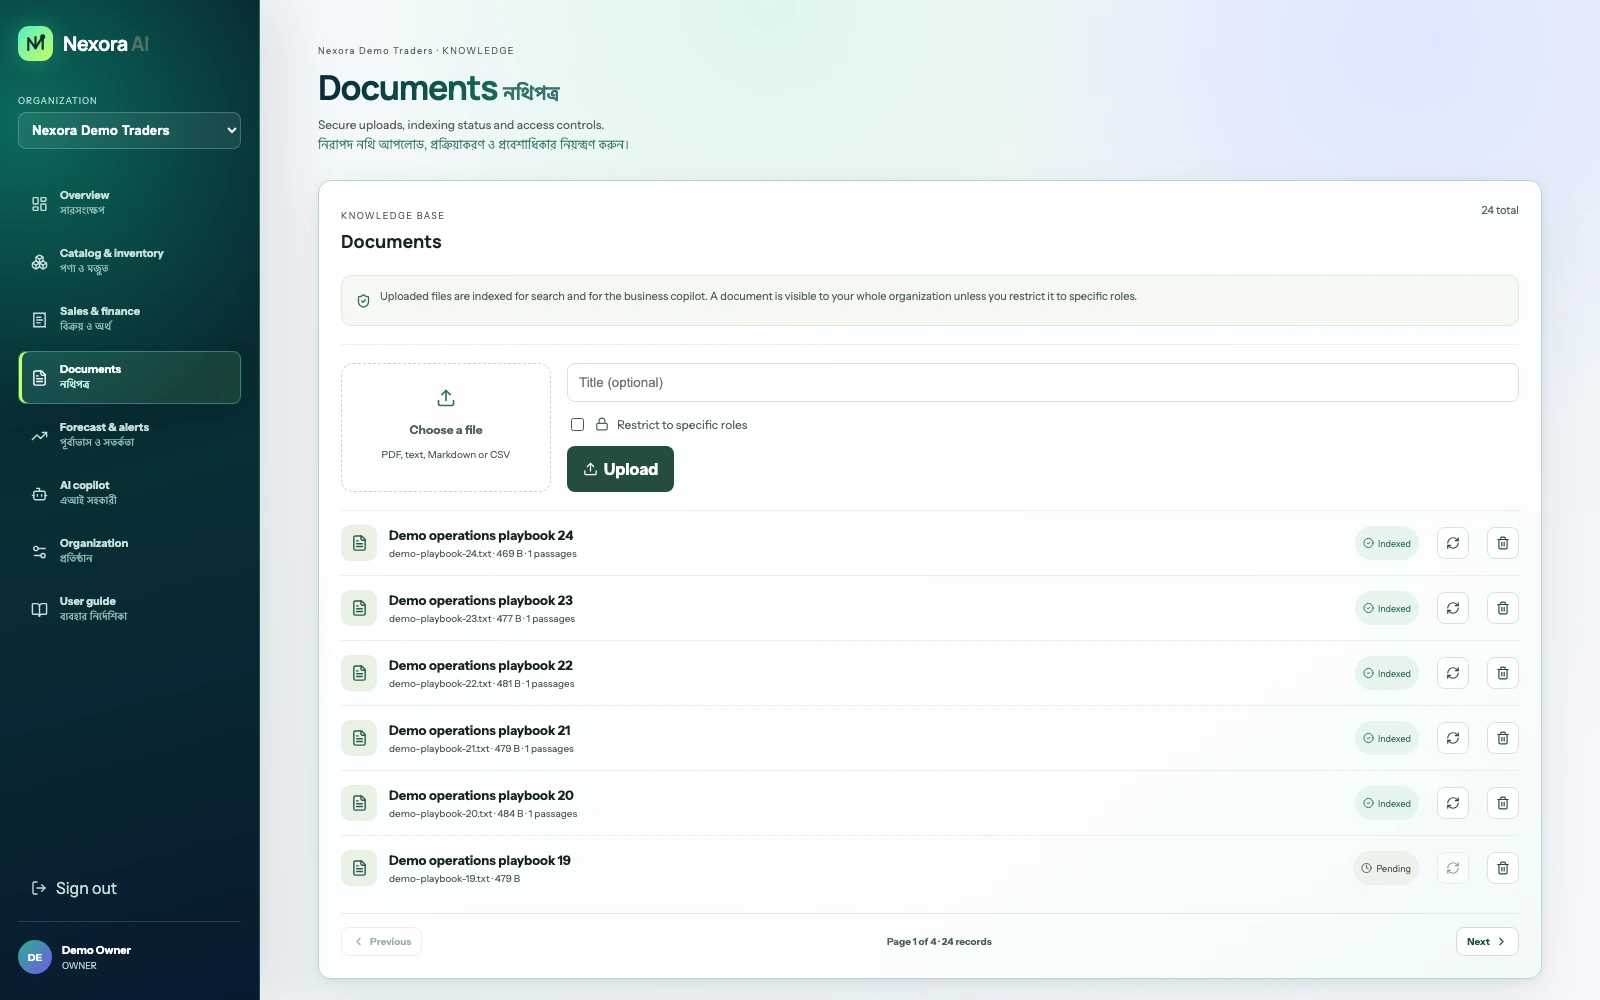
Task: Open Overview in the sidebar
Action: pyautogui.click(x=129, y=203)
